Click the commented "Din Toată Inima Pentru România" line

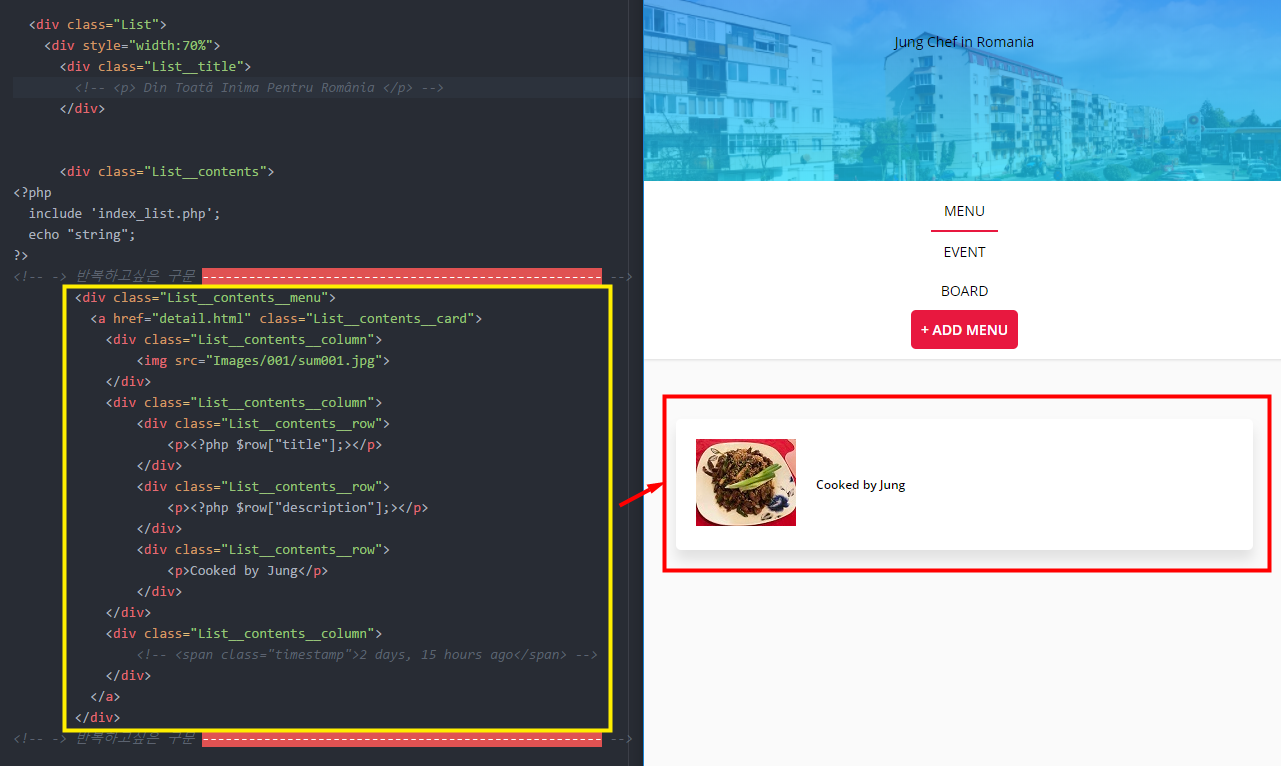point(260,87)
